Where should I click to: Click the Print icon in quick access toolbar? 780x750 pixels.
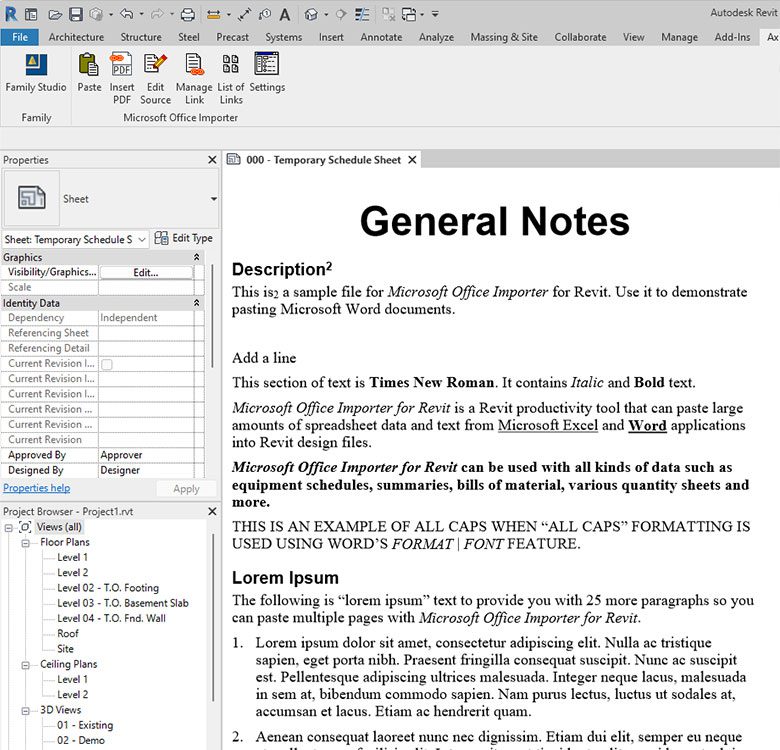[188, 15]
